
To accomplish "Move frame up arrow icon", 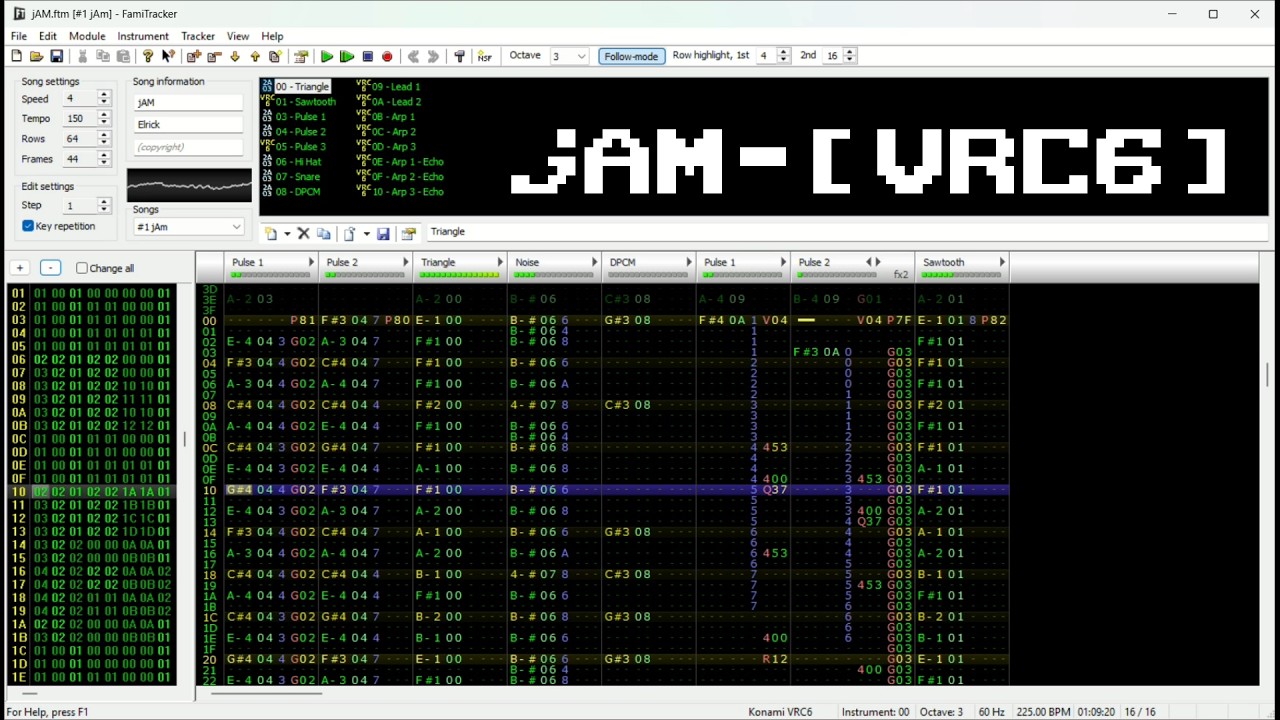I will [255, 57].
